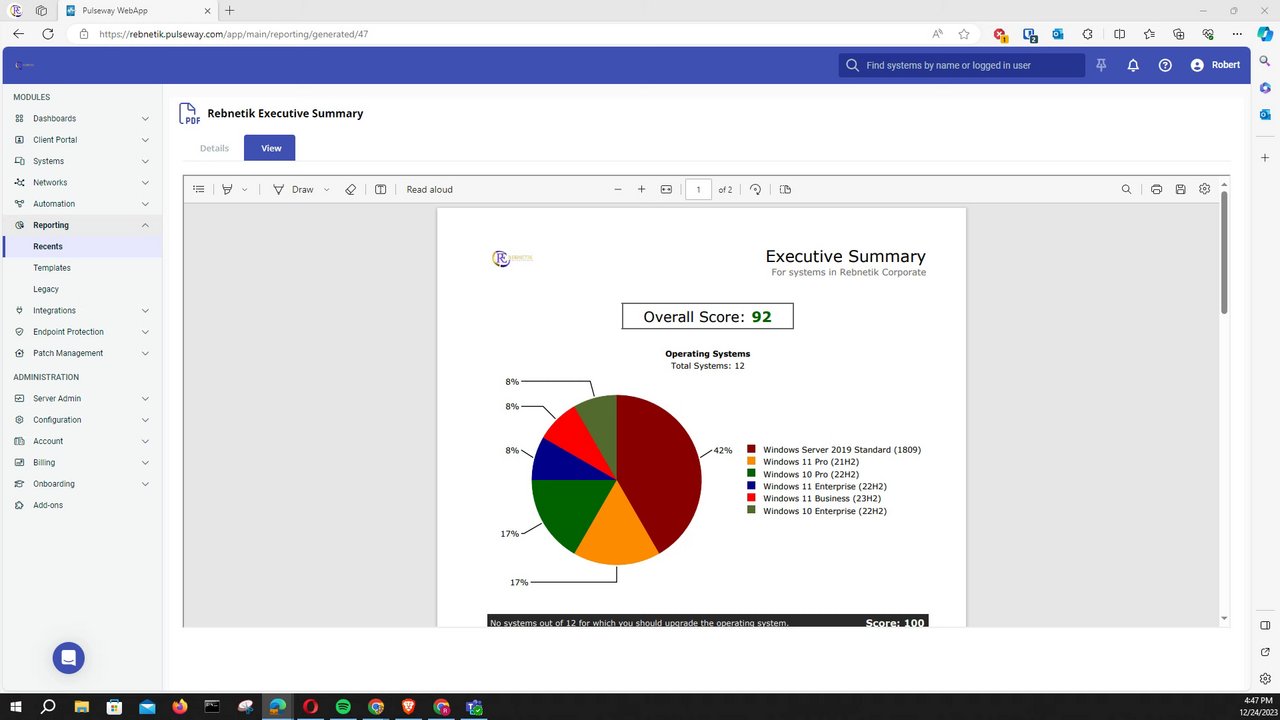The width and height of the screenshot is (1280, 720).
Task: Open the chat support bubble
Action: 69,658
